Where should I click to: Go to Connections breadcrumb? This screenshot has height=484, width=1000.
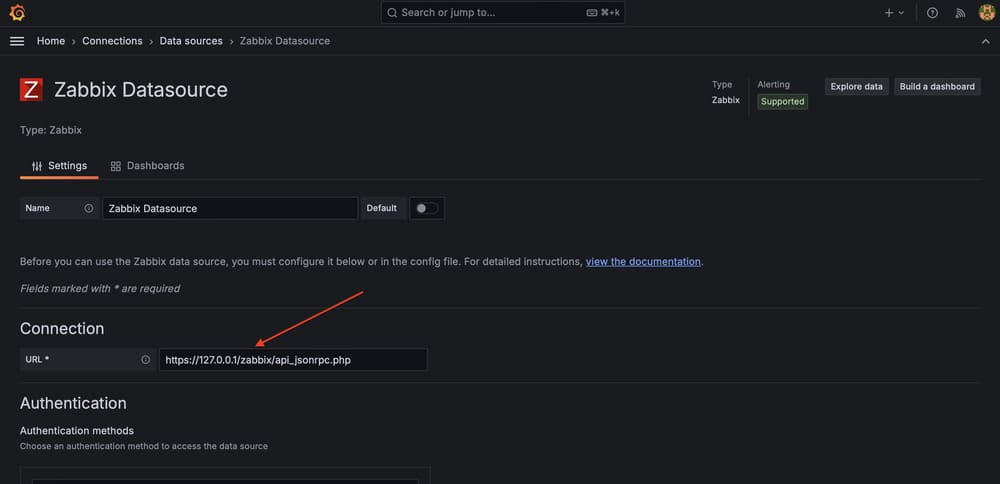(112, 41)
